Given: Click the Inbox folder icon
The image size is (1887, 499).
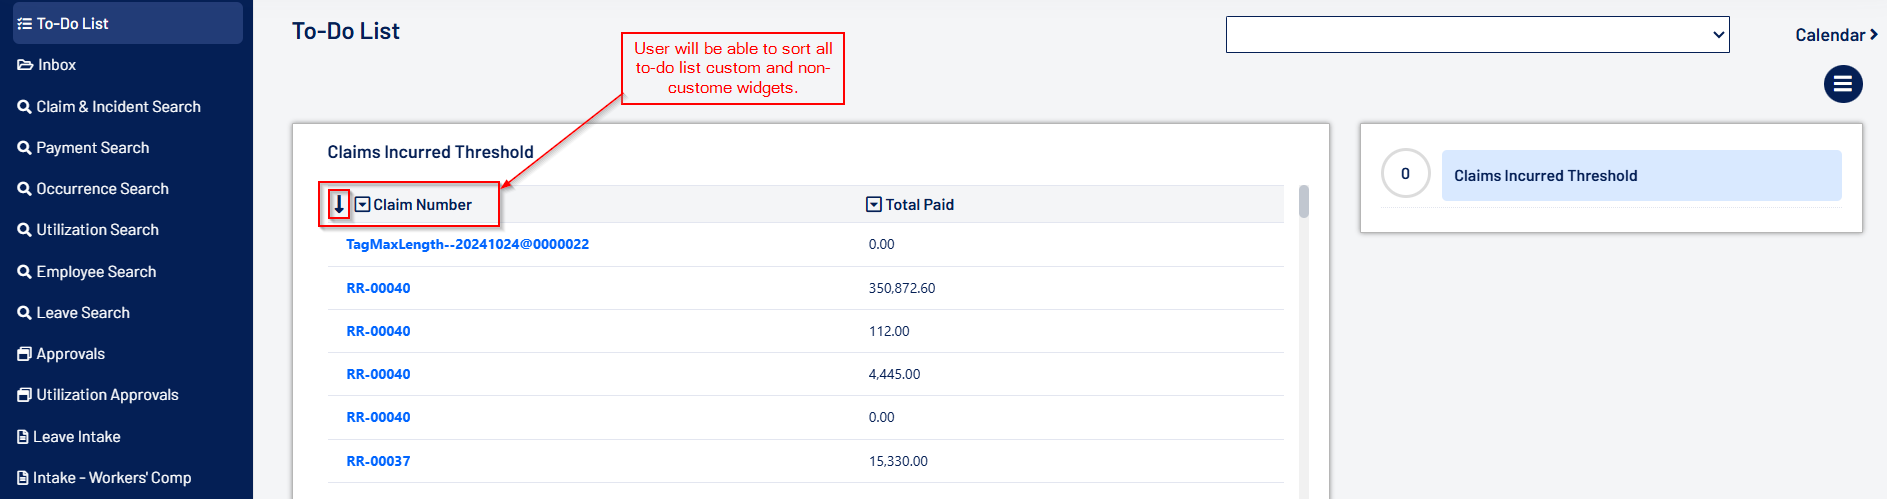Looking at the screenshot, I should (x=25, y=65).
